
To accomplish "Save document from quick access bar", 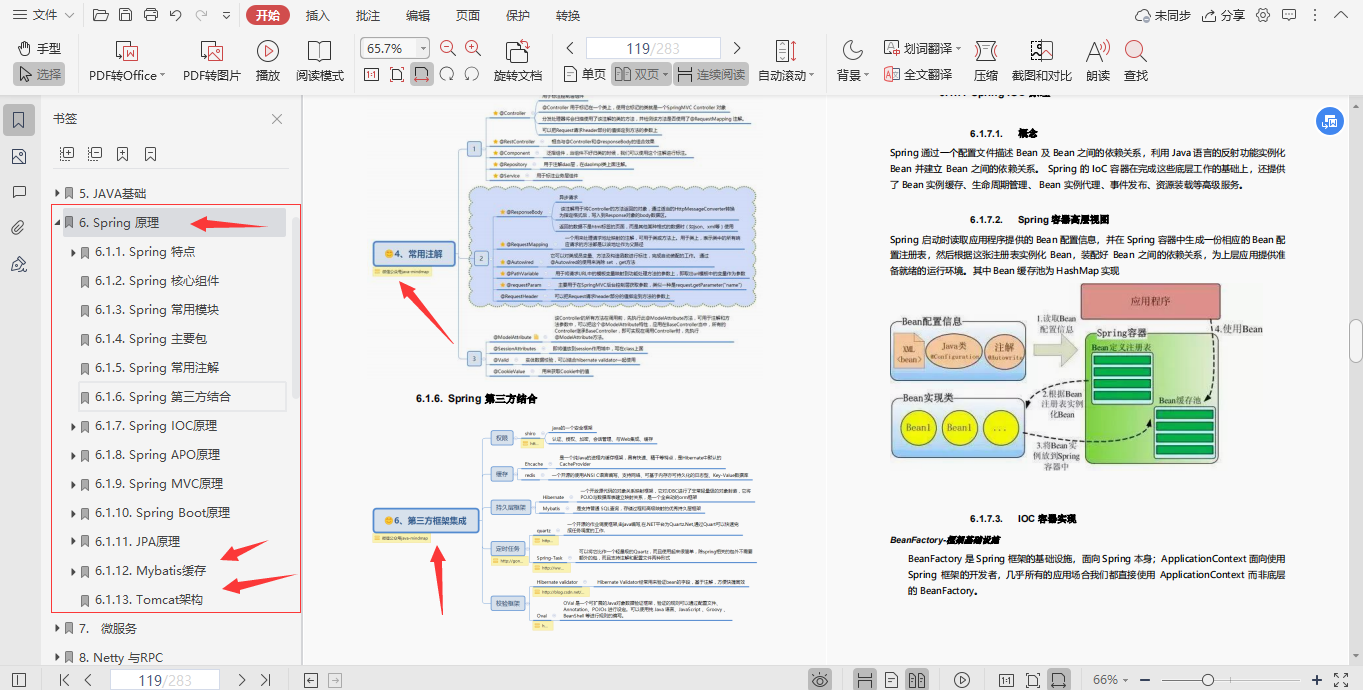I will pyautogui.click(x=125, y=15).
